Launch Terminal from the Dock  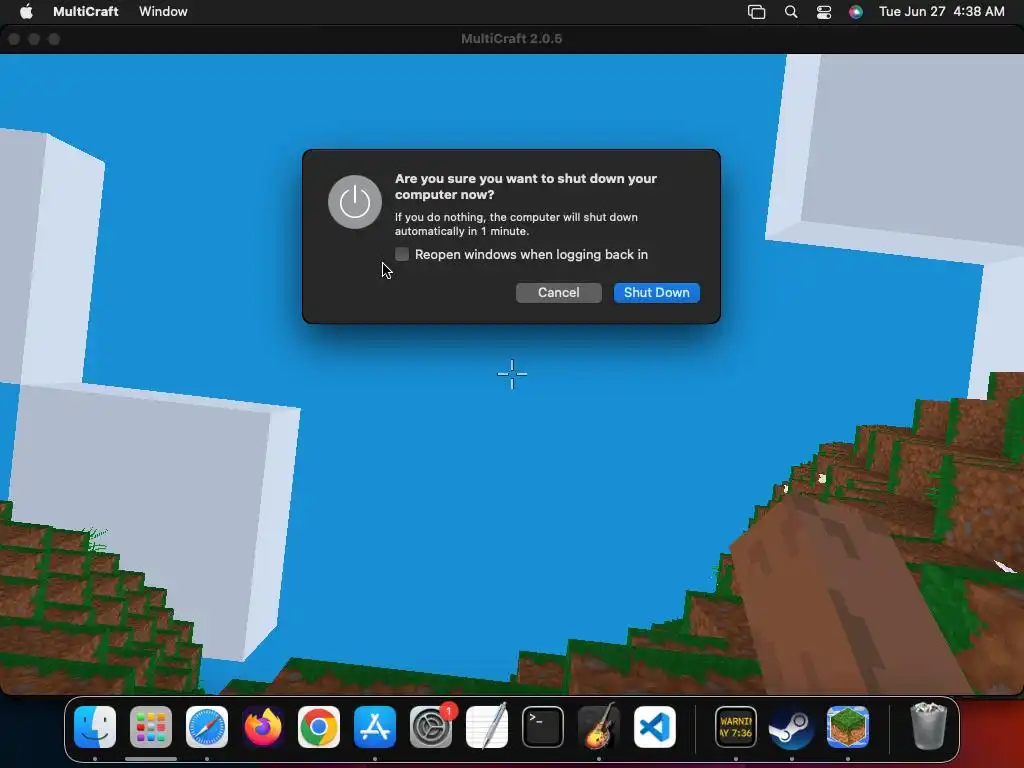tap(543, 727)
